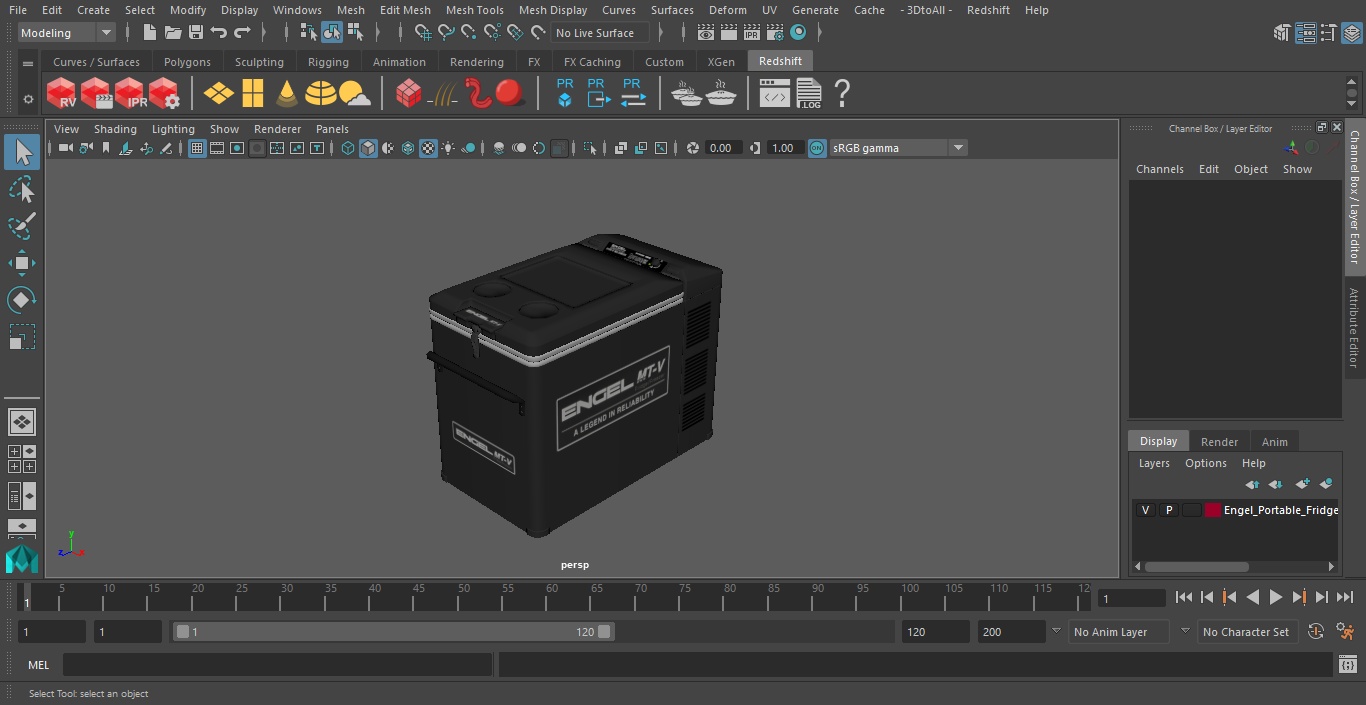The image size is (1366, 705).
Task: Click the New Scene icon
Action: [x=149, y=33]
